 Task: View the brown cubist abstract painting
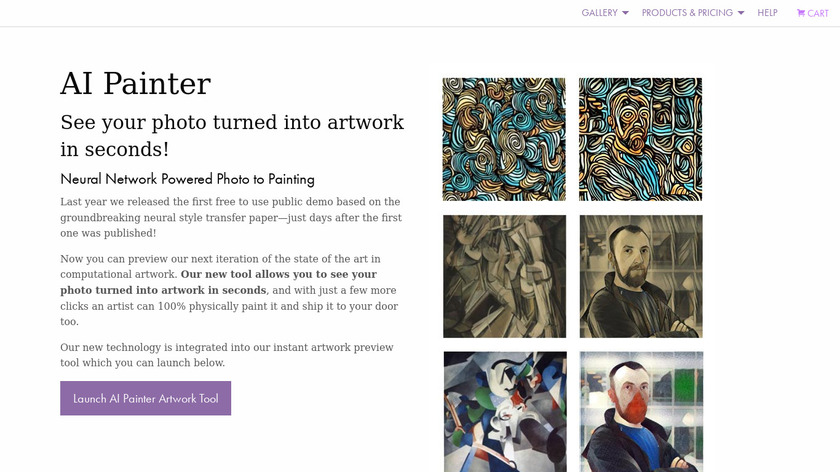[504, 276]
